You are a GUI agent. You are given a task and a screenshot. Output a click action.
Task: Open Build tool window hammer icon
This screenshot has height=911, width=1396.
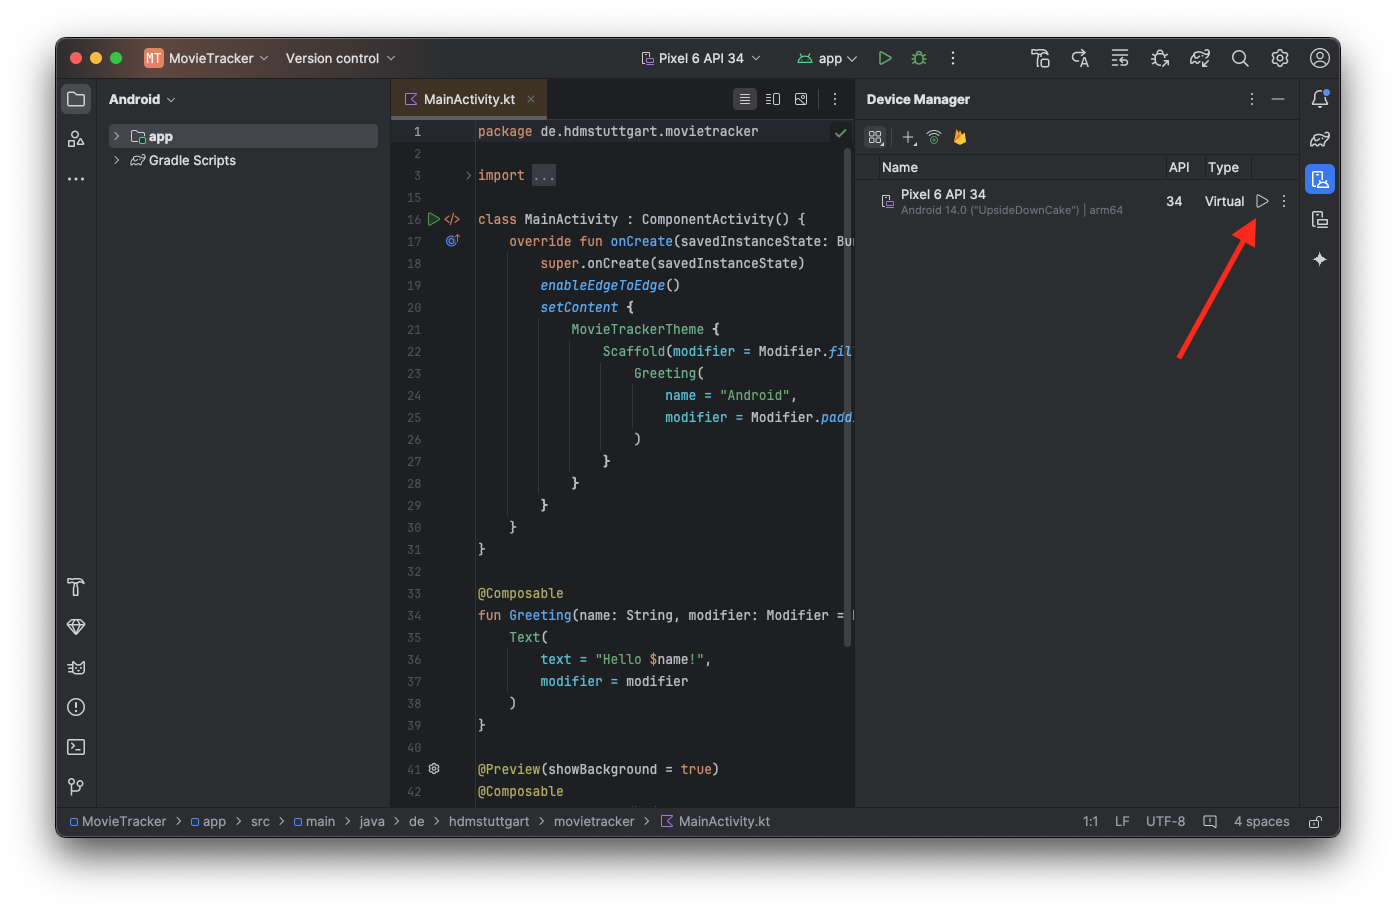point(76,587)
